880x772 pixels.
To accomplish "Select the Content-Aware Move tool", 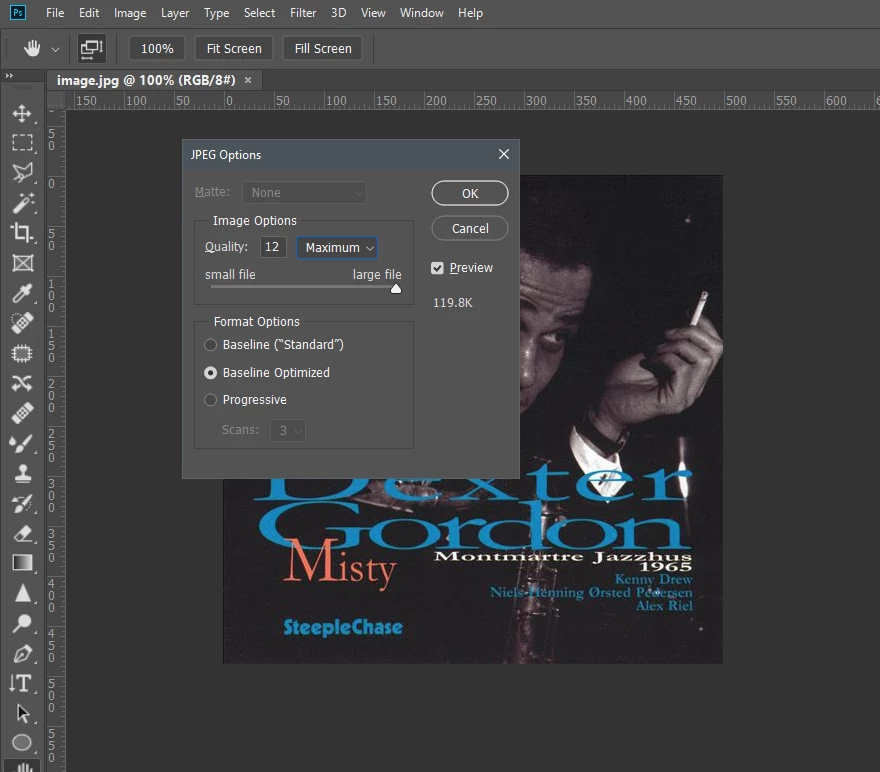I will coord(22,383).
